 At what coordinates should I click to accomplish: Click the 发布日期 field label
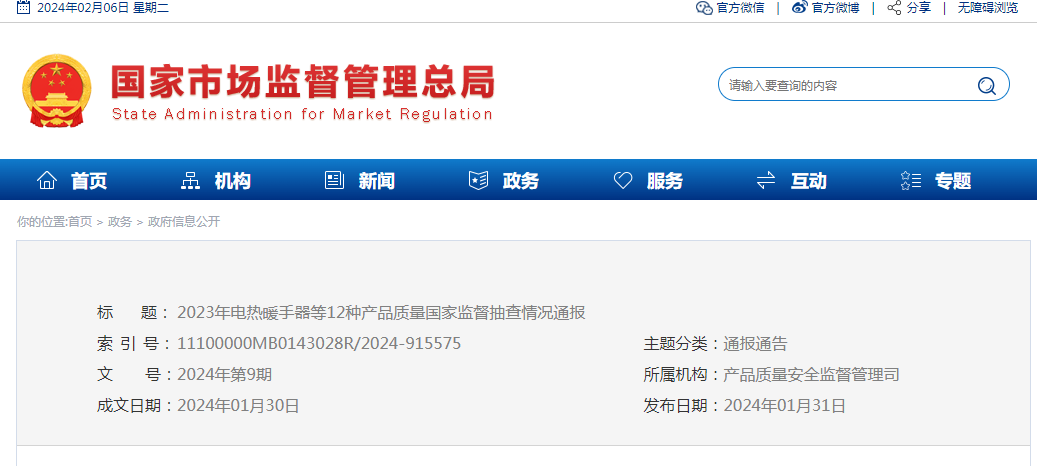point(683,406)
